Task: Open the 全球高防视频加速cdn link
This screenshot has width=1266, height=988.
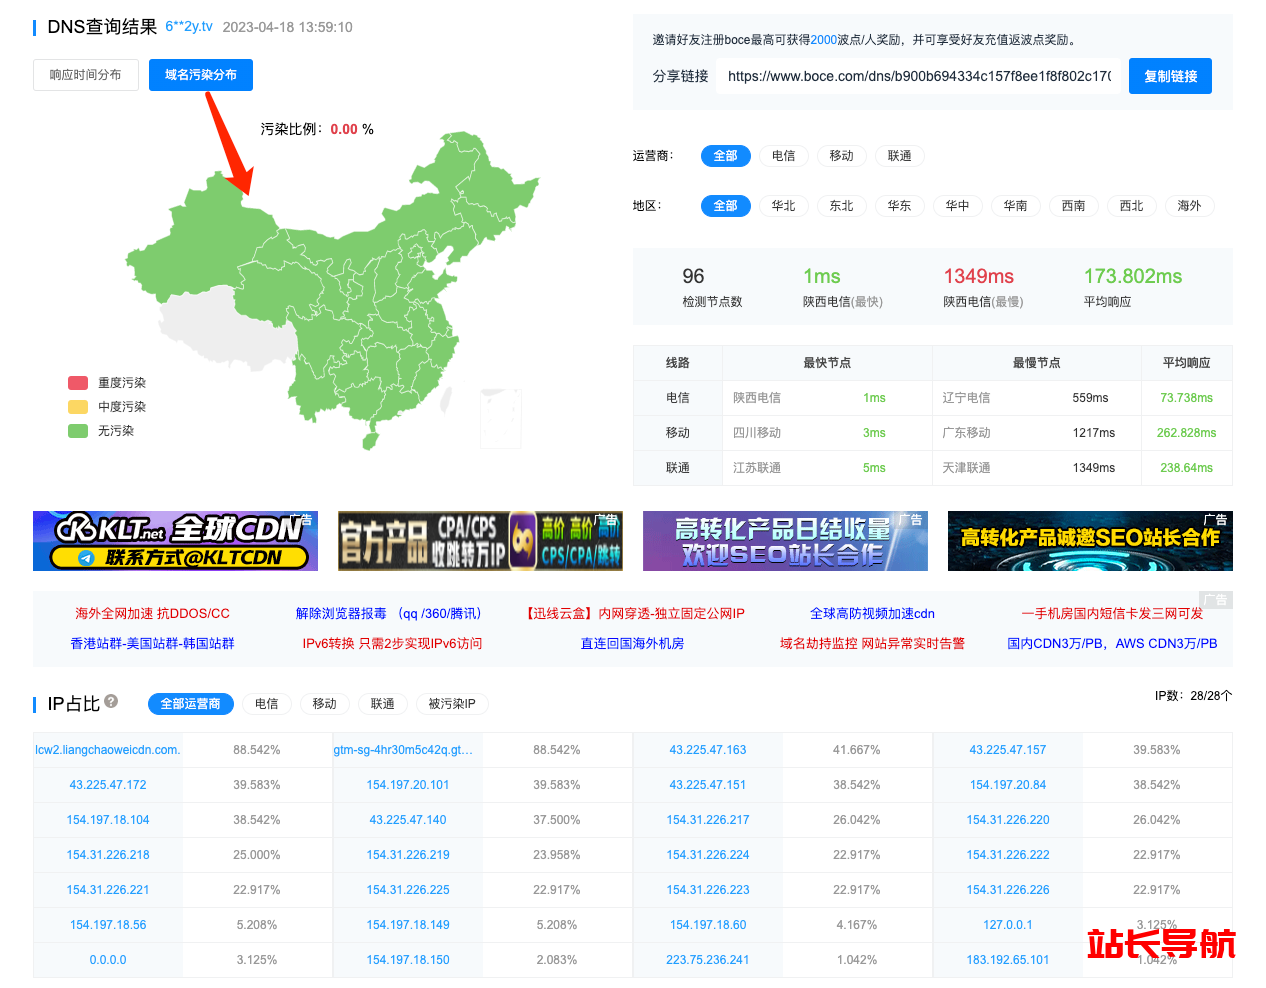Action: click(872, 614)
